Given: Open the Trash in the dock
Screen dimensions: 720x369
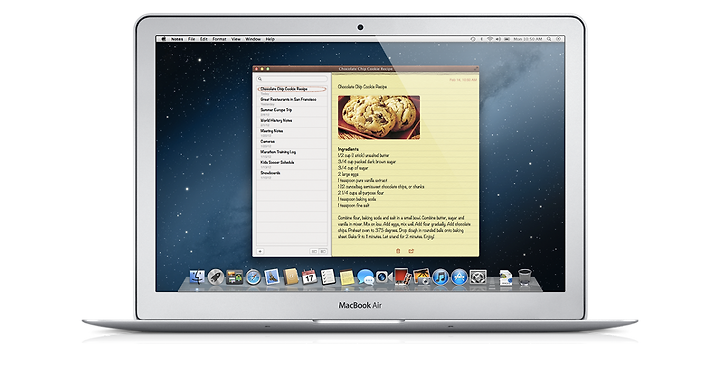Looking at the screenshot, I should point(525,277).
